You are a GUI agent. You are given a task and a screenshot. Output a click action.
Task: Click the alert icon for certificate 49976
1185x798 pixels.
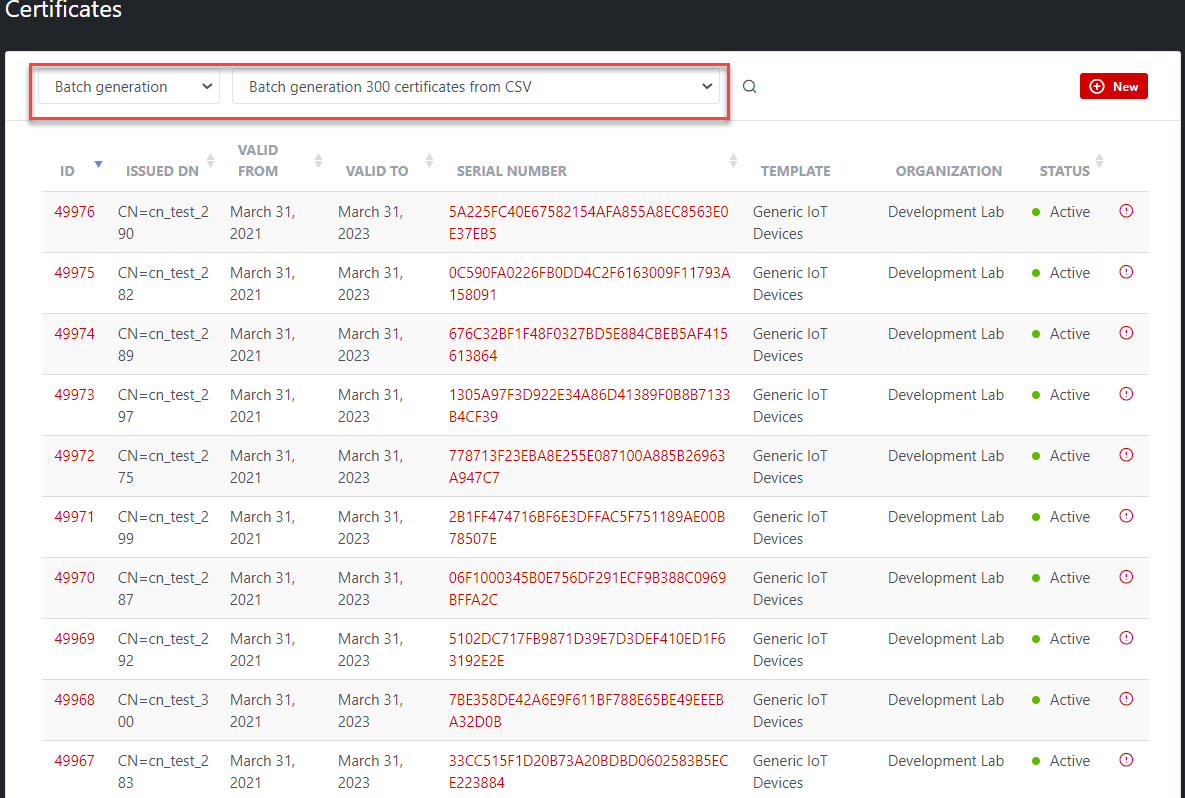pos(1126,211)
